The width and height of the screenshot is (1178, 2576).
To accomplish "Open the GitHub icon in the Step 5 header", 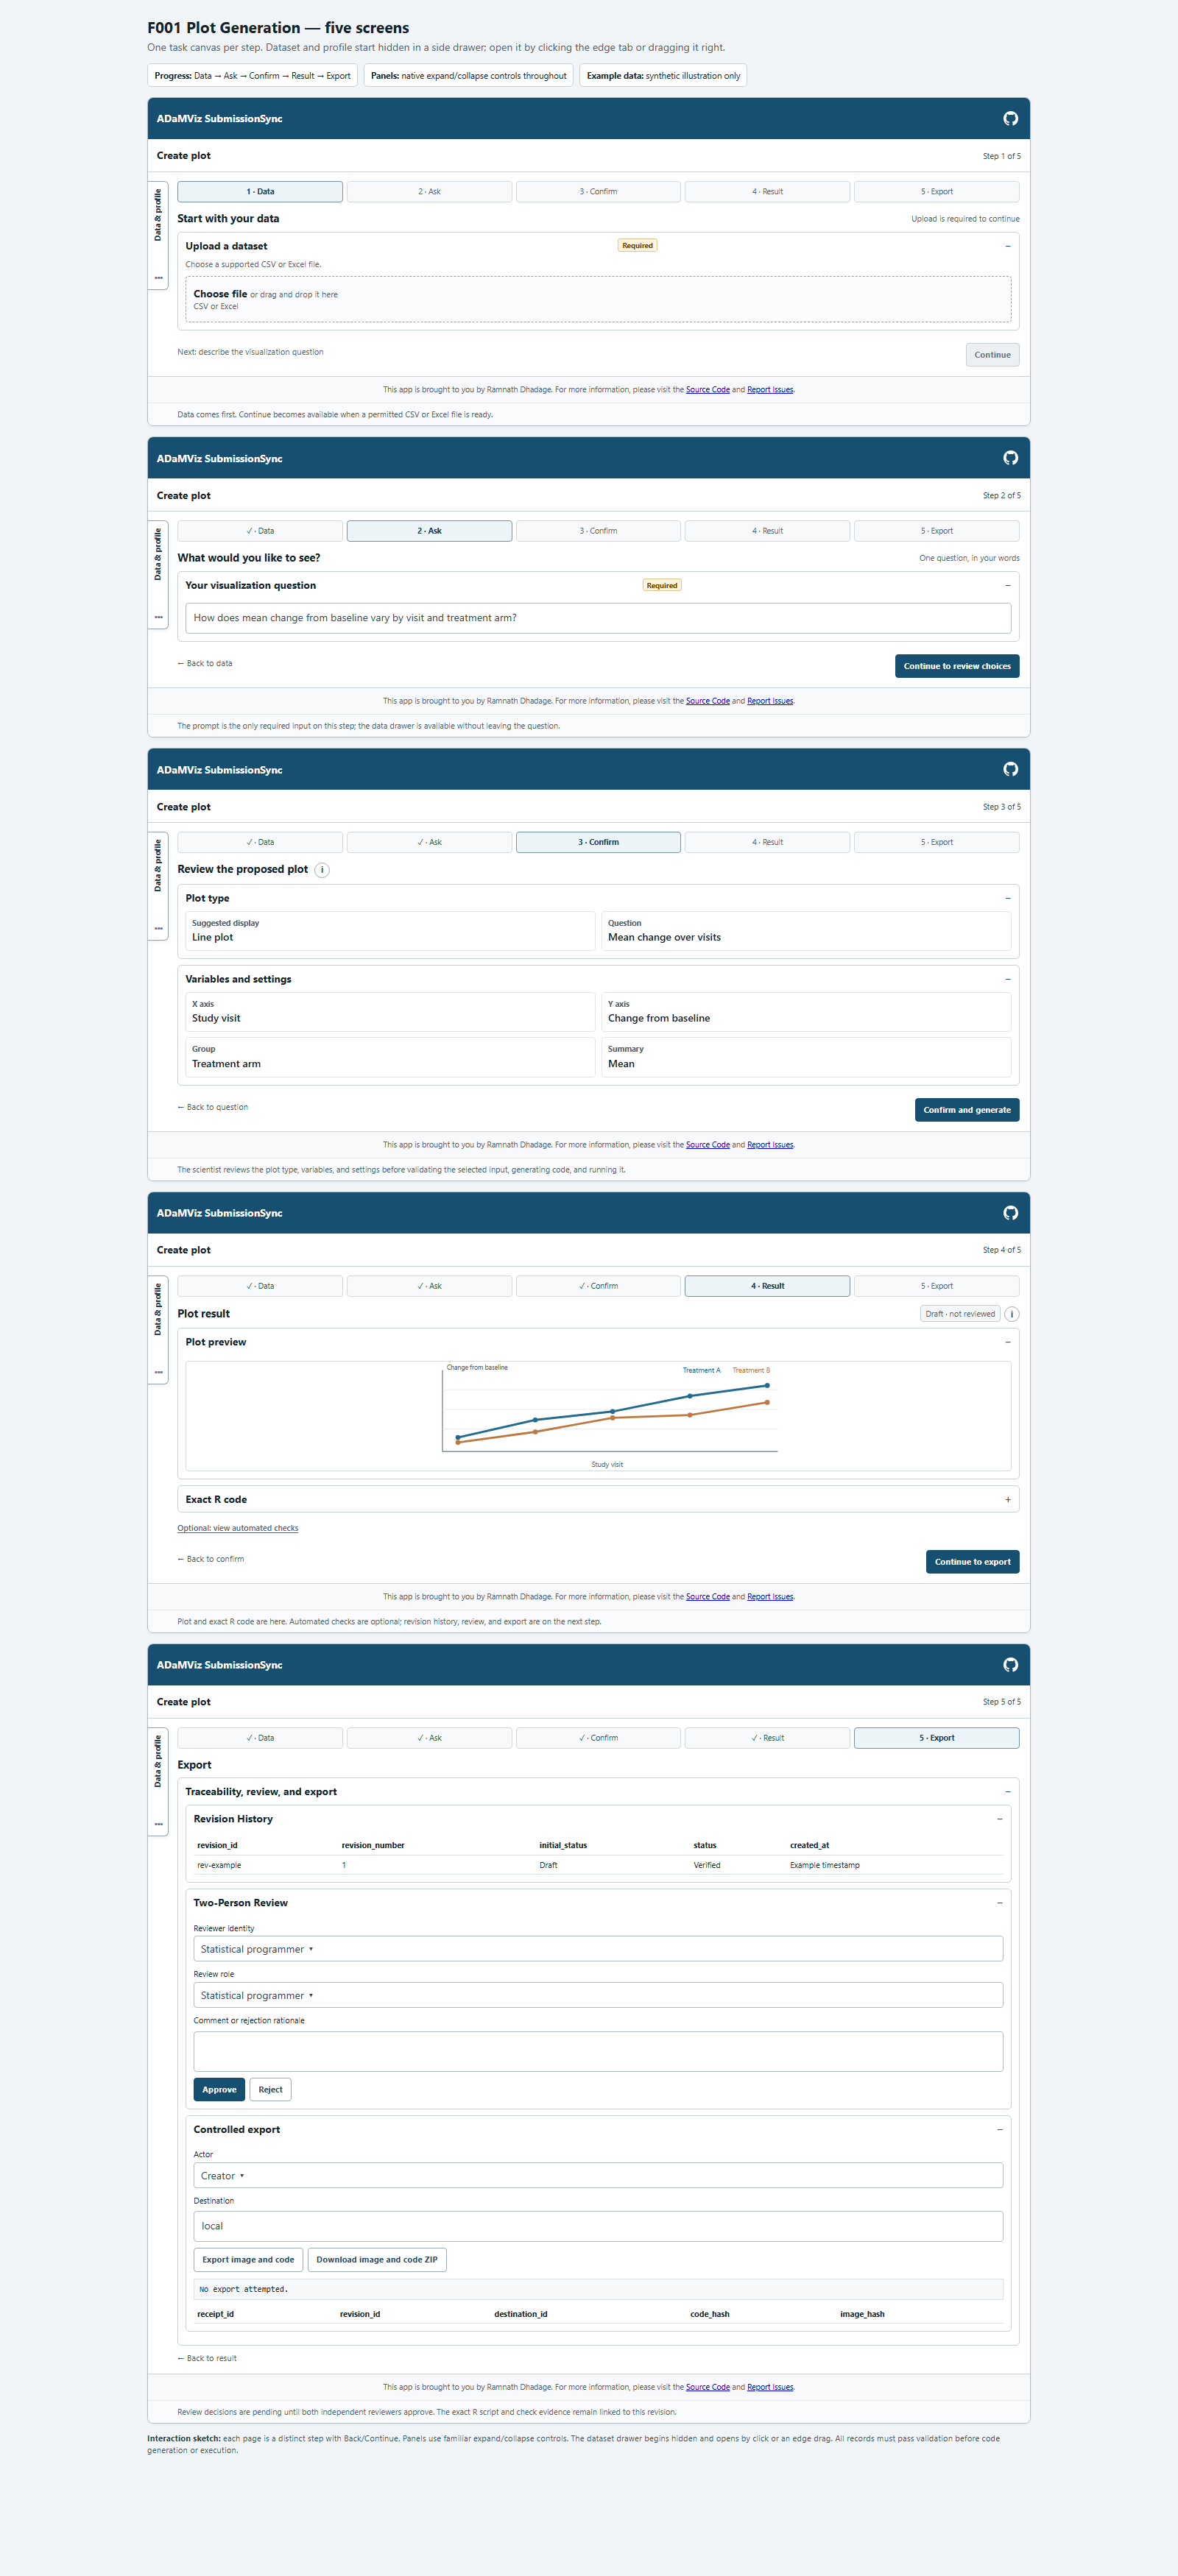I will pos(1010,1665).
